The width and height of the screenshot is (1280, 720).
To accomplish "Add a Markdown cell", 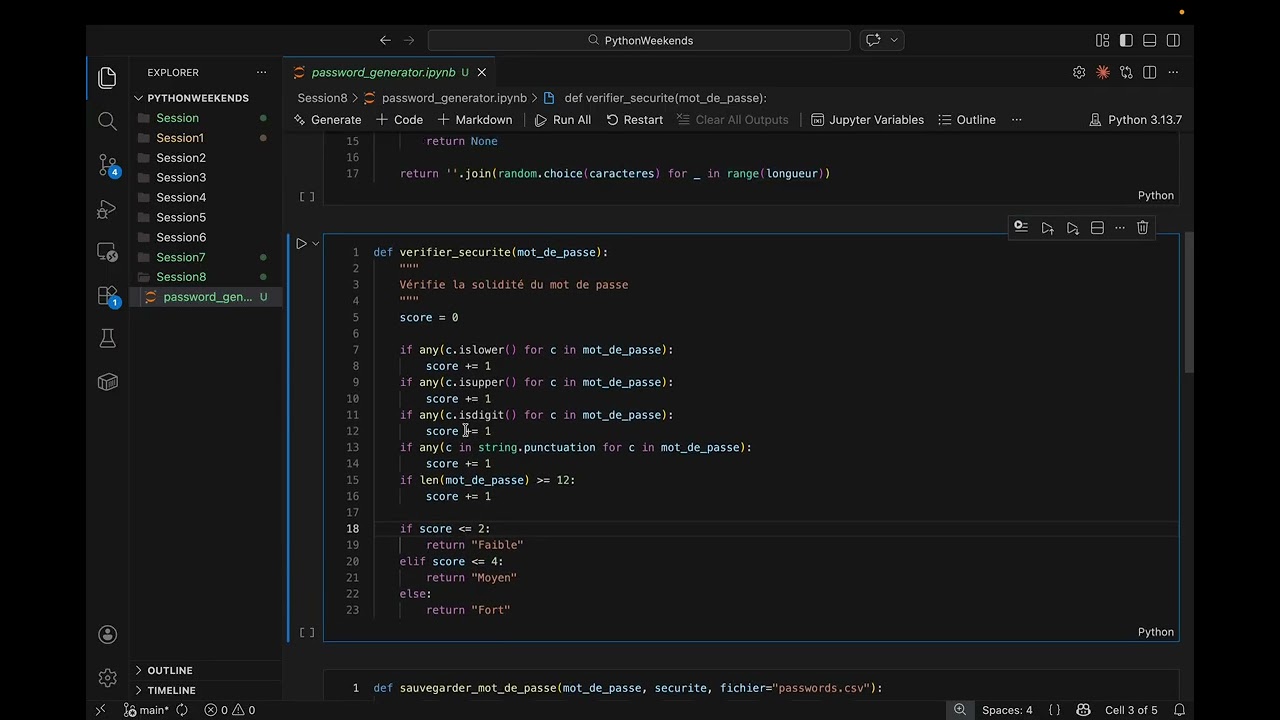I will click(475, 119).
